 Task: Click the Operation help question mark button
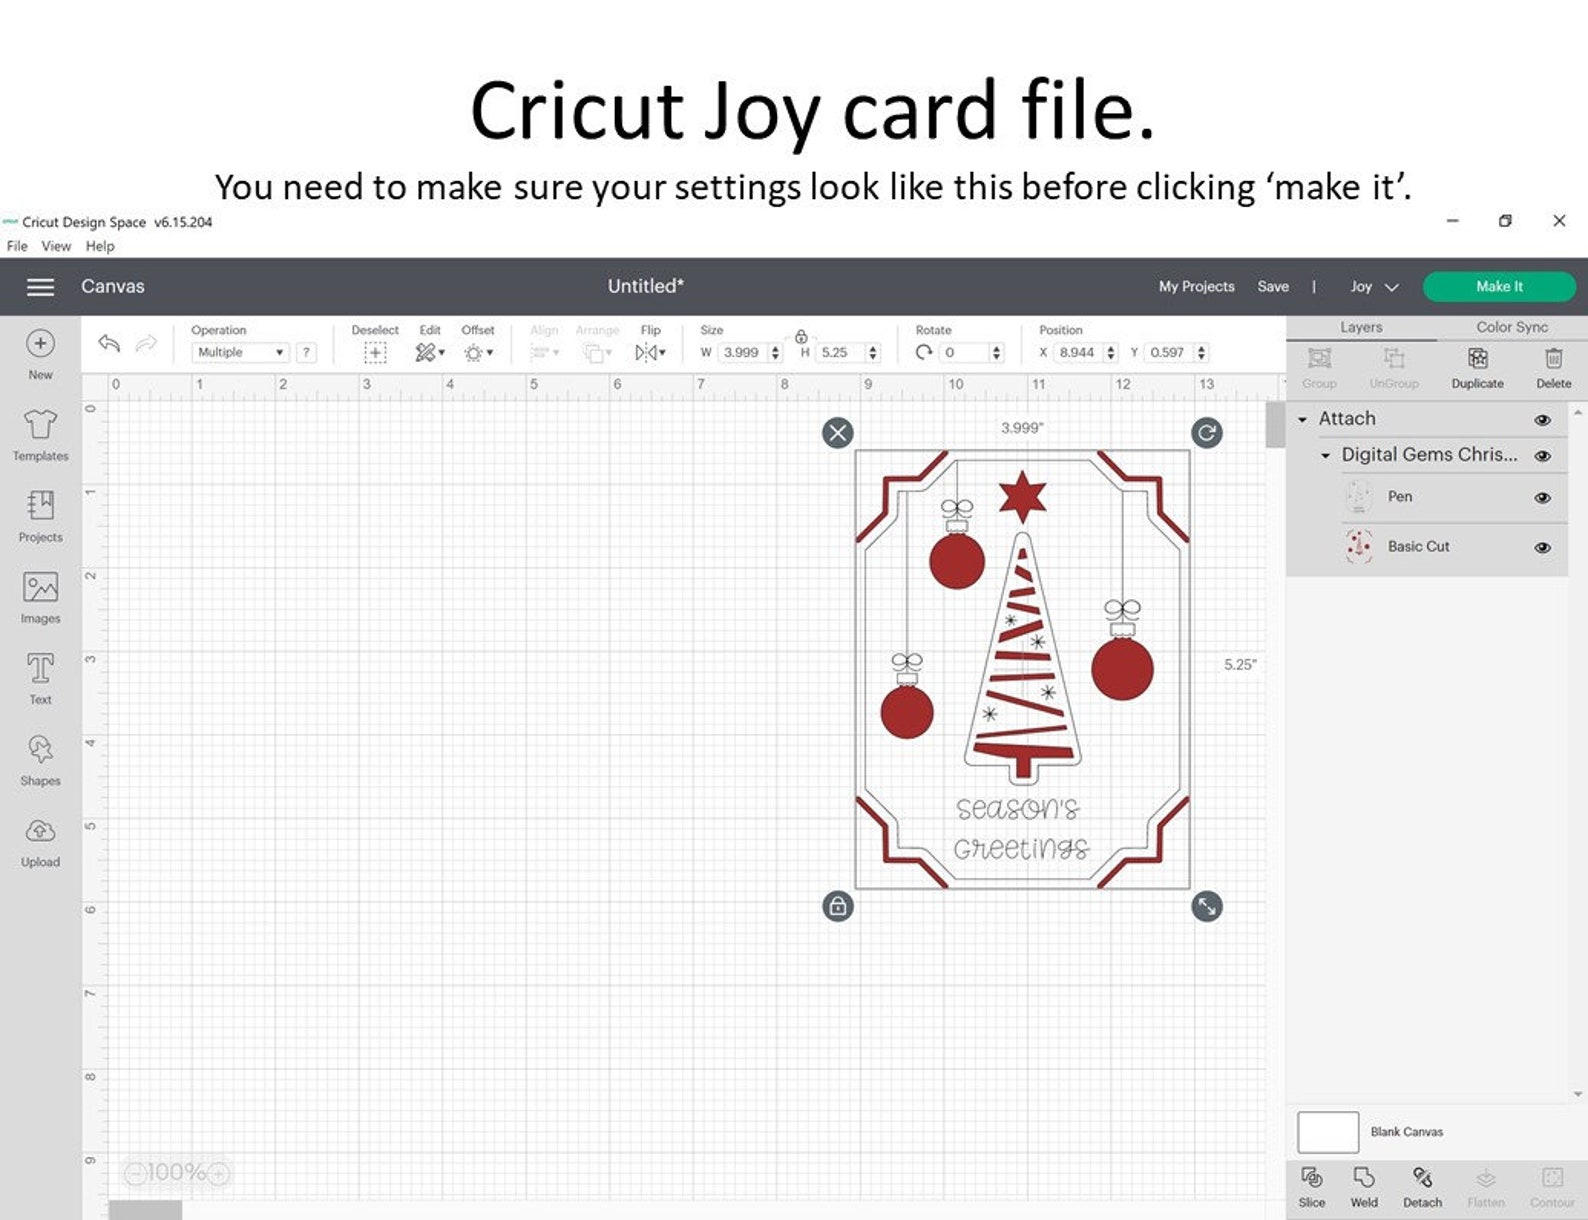tap(307, 352)
